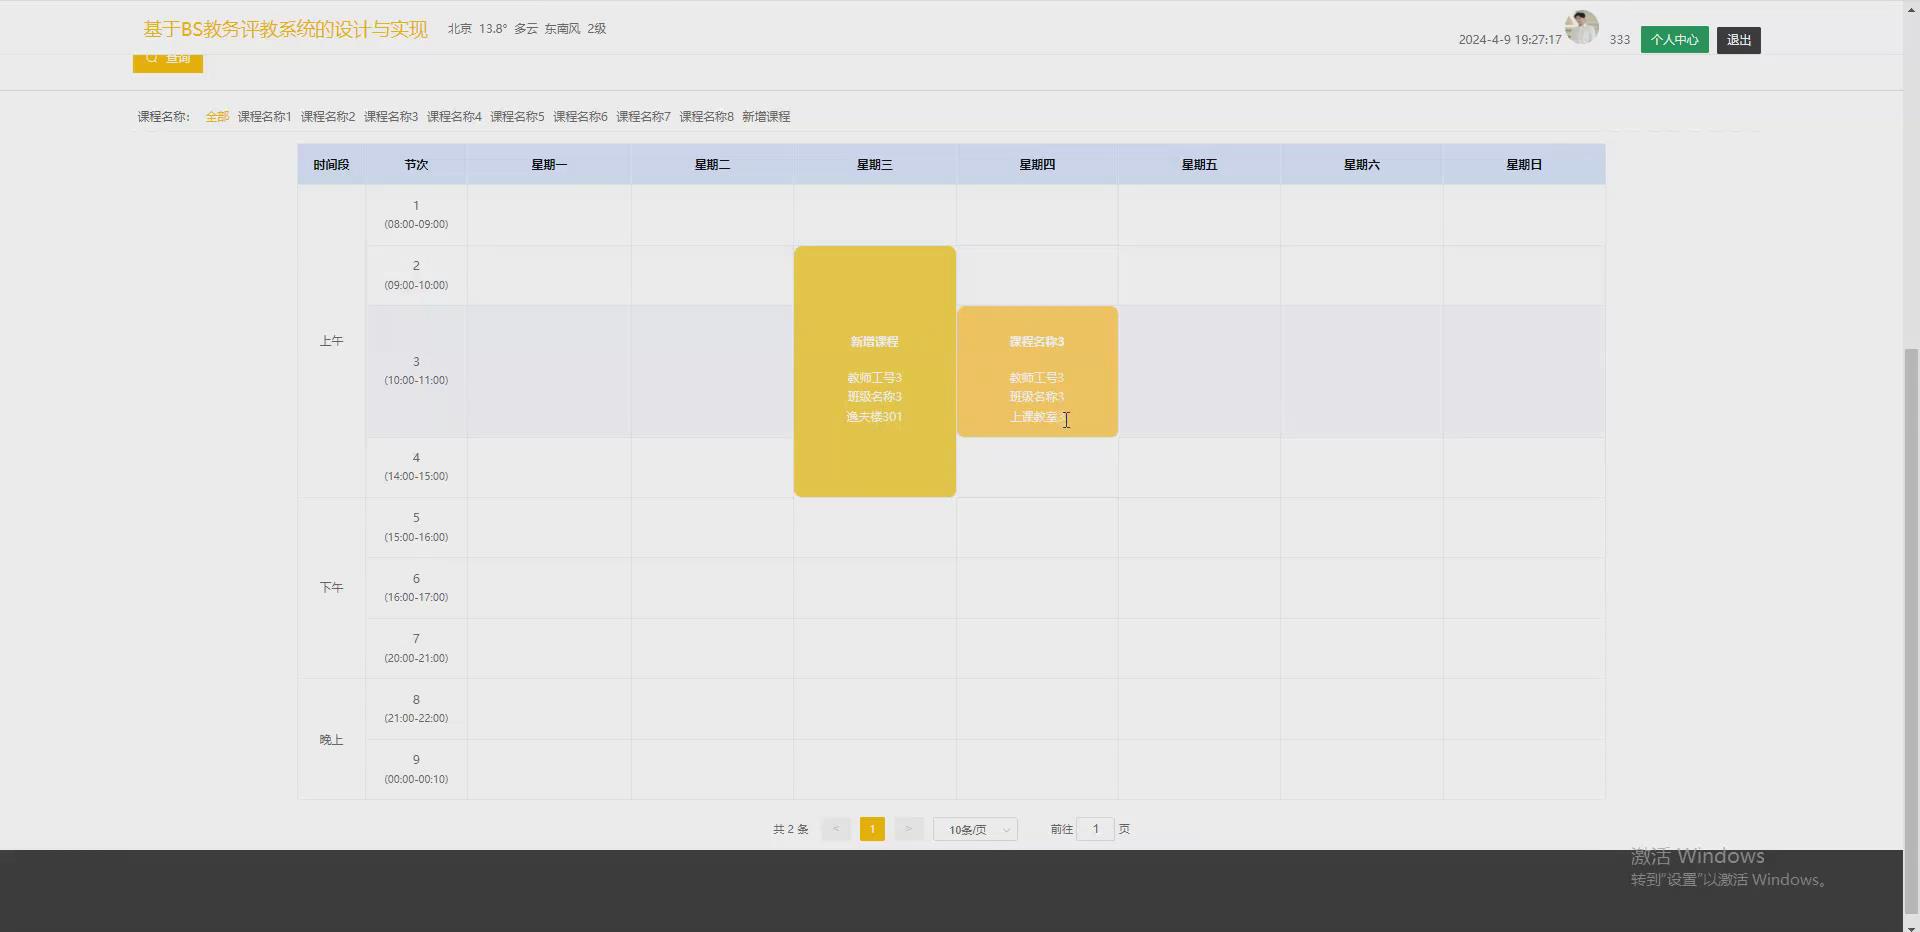
Task: Select the 全部 course filter
Action: click(x=217, y=117)
